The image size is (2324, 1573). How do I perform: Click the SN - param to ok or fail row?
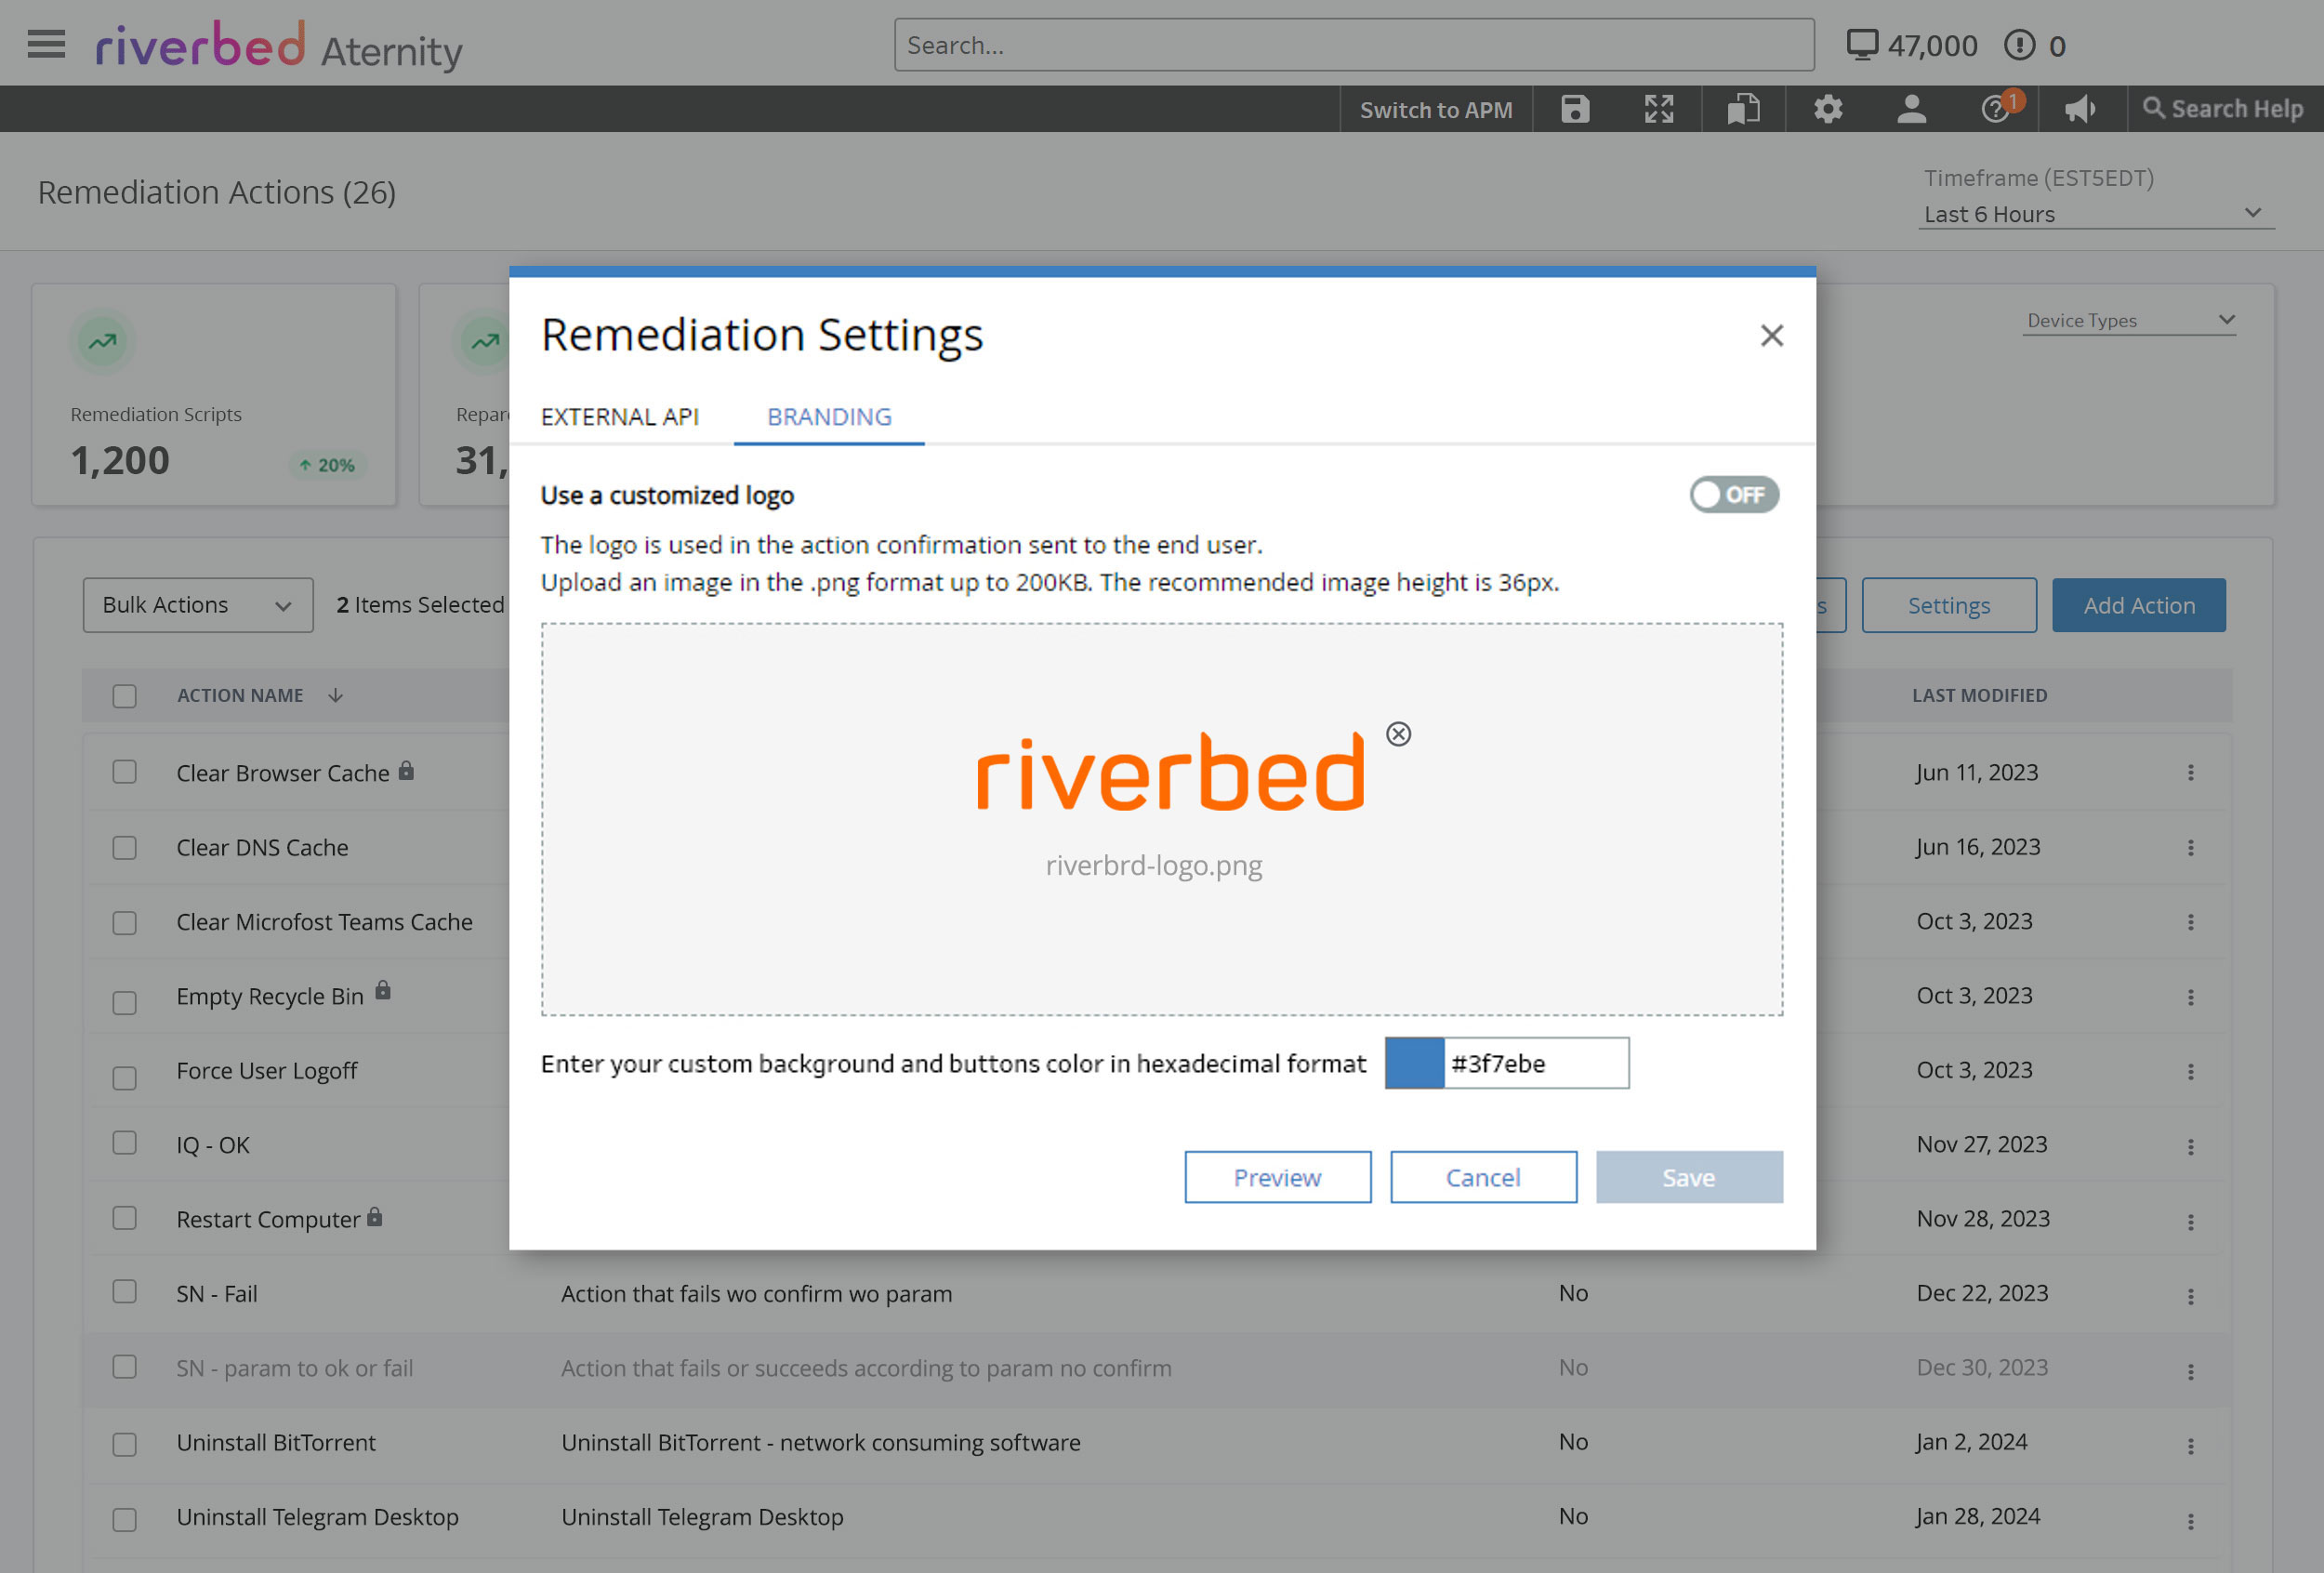click(x=1157, y=1369)
